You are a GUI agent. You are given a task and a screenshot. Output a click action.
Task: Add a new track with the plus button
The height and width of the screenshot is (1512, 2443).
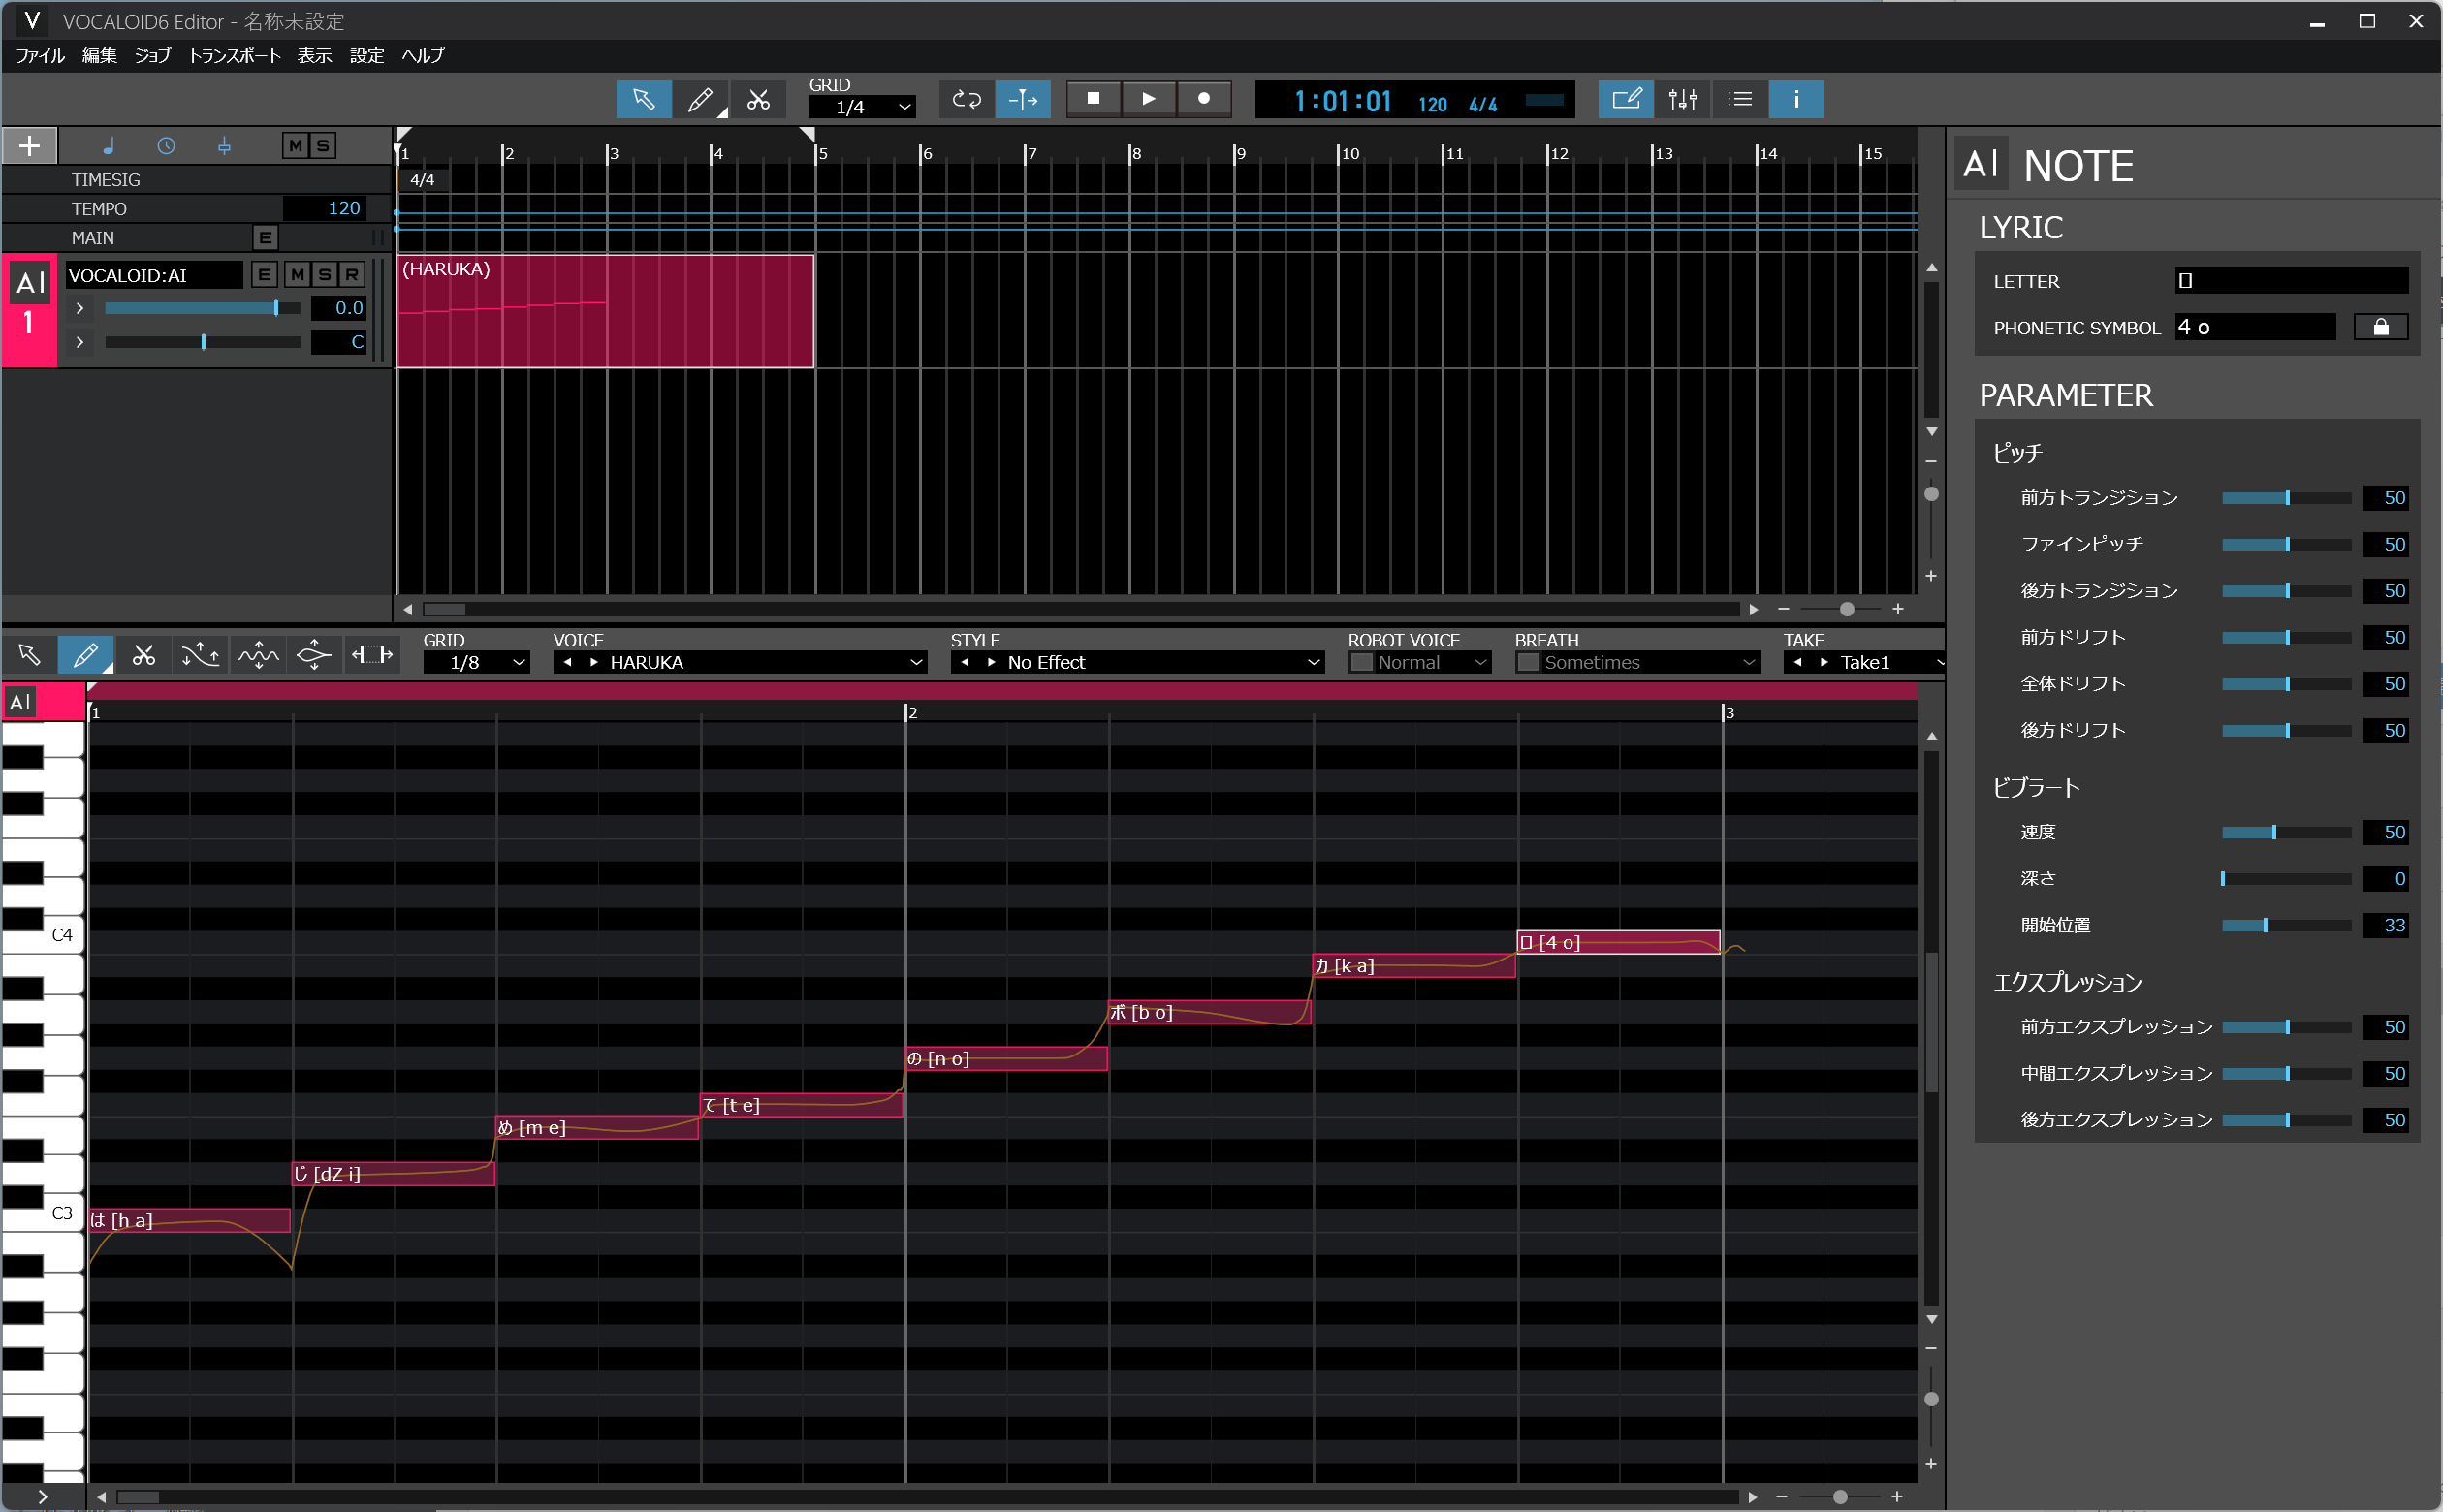pyautogui.click(x=29, y=146)
